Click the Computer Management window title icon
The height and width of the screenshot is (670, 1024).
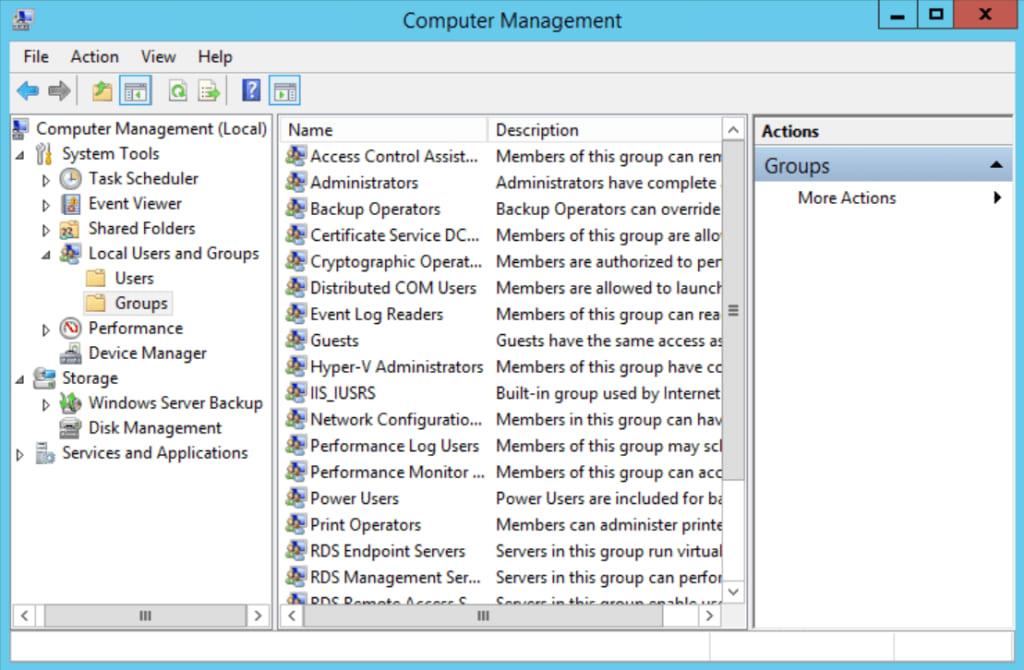point(23,20)
